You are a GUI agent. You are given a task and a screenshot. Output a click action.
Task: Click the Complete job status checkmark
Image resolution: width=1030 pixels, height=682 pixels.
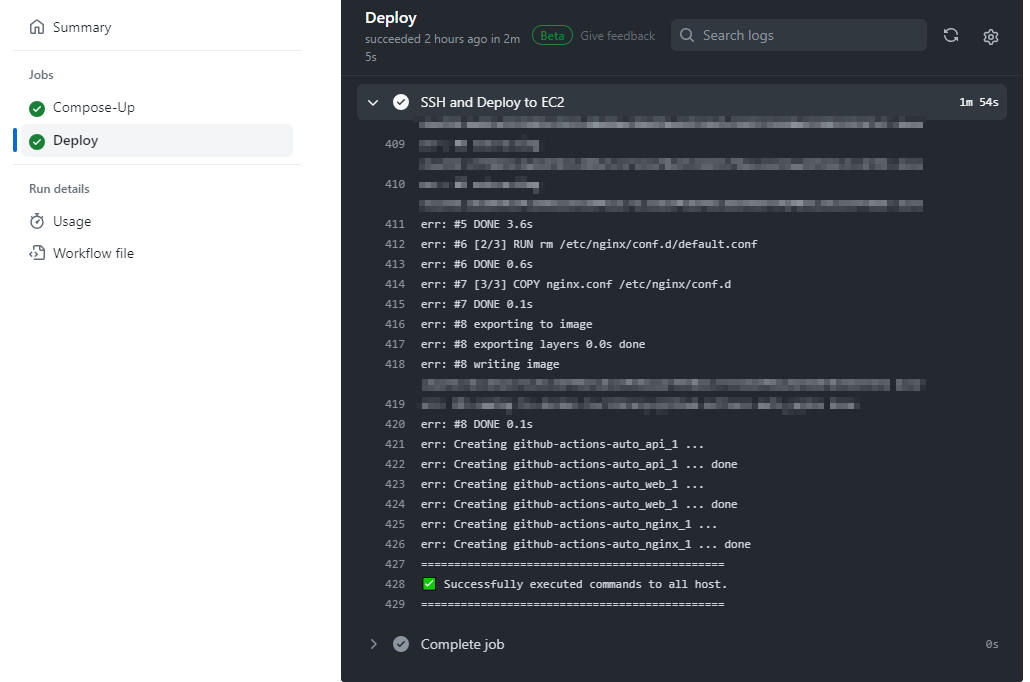[x=401, y=644]
